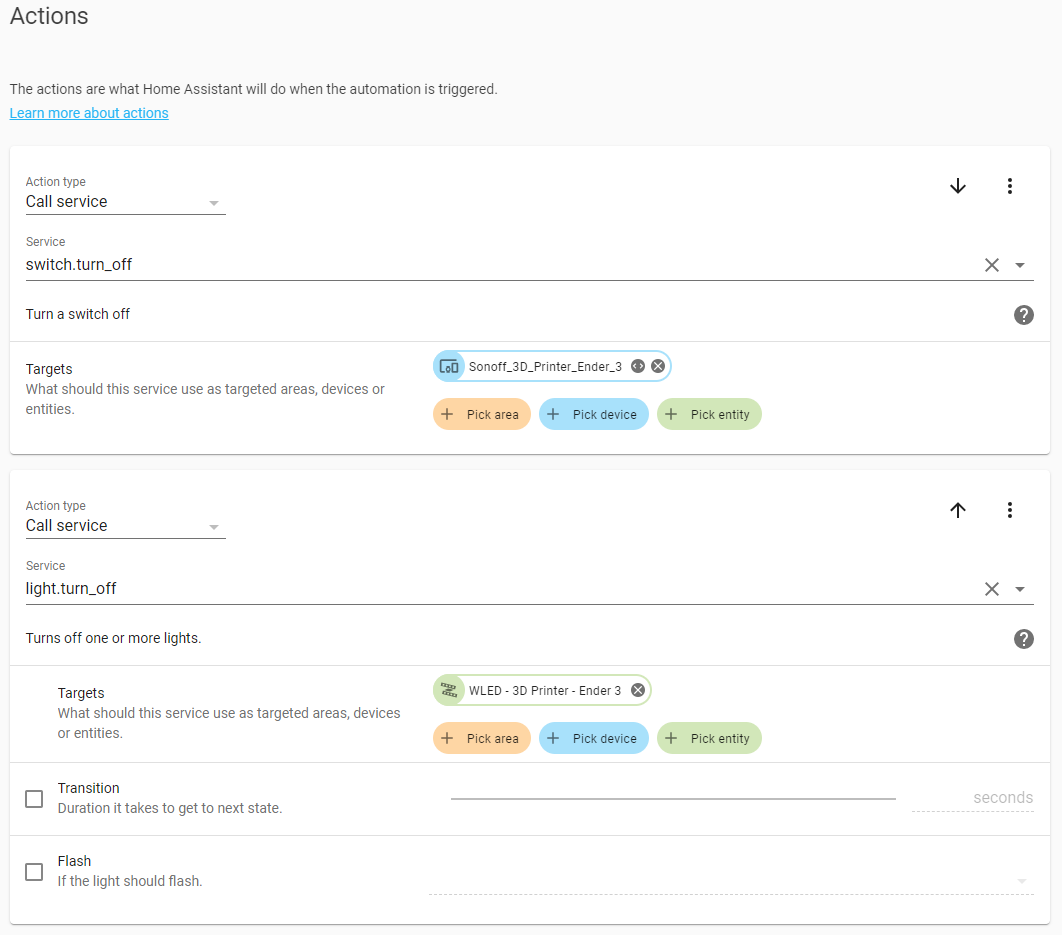Image resolution: width=1062 pixels, height=935 pixels.
Task: Expand Sonoff_3D_Printer_Ender_3 into entities
Action: [x=637, y=366]
